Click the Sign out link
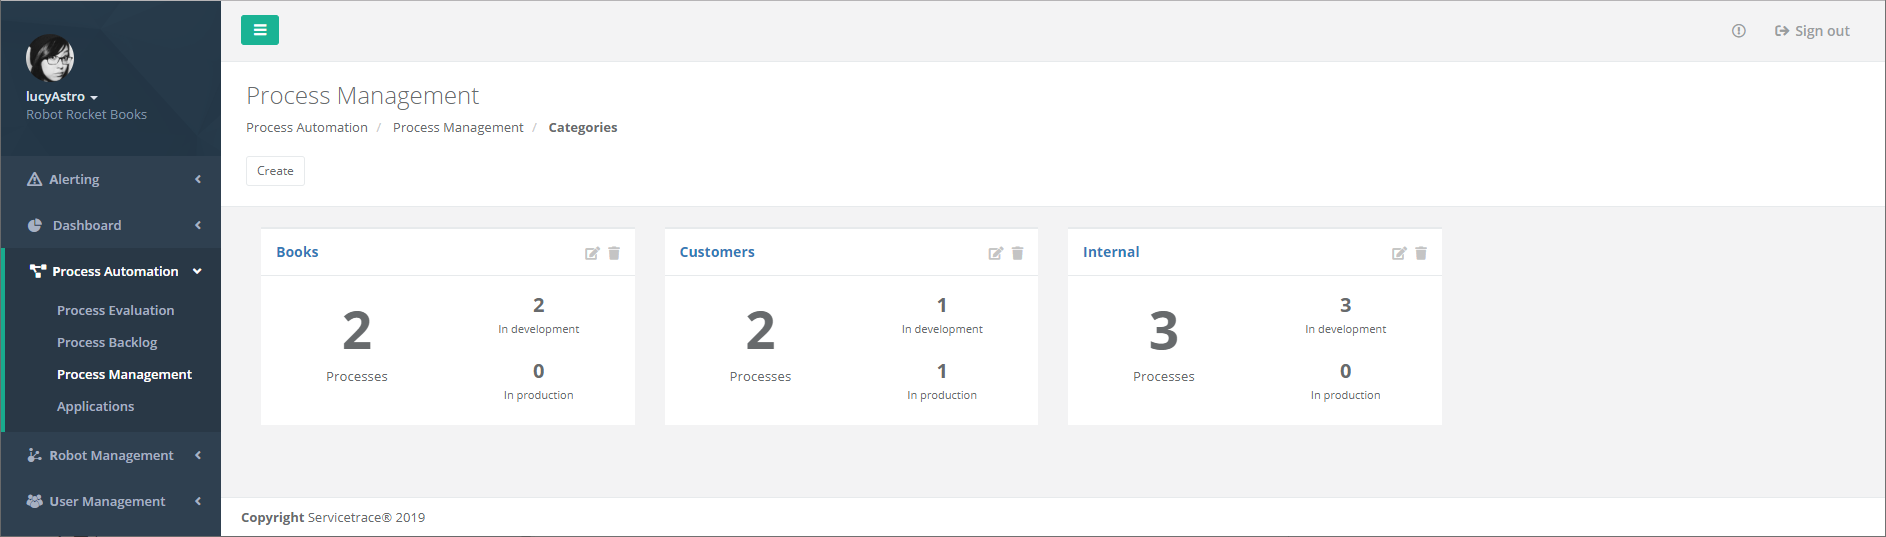The image size is (1886, 537). pos(1812,31)
